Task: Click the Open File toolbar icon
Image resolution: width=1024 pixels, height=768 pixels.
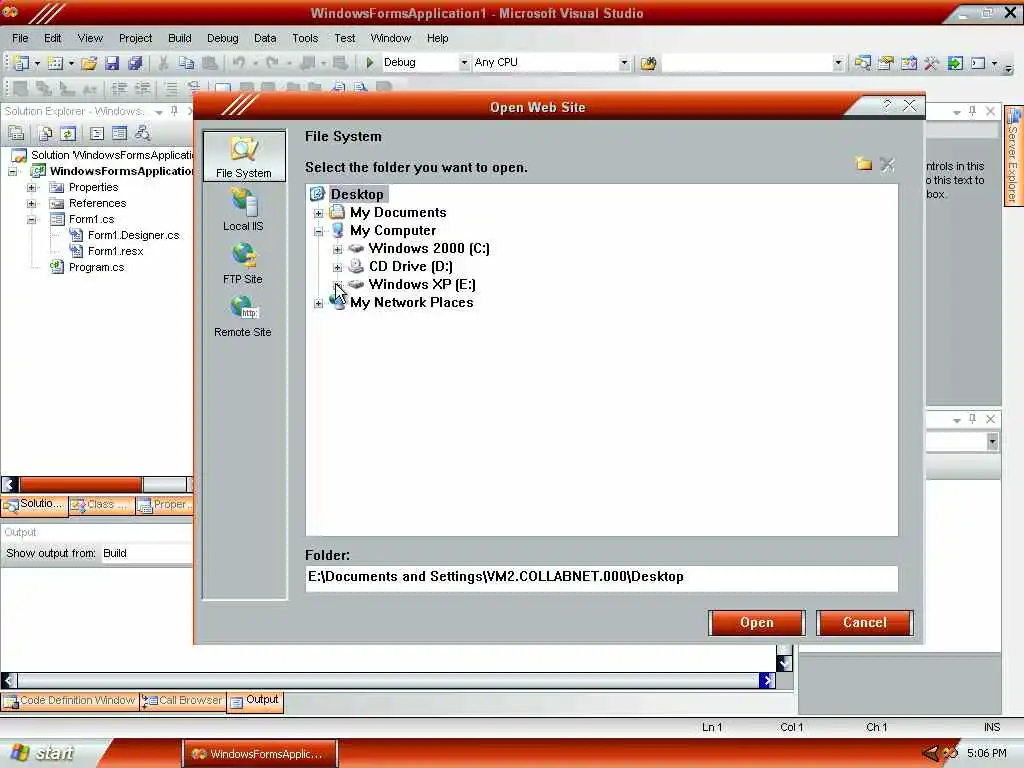Action: coord(89,63)
